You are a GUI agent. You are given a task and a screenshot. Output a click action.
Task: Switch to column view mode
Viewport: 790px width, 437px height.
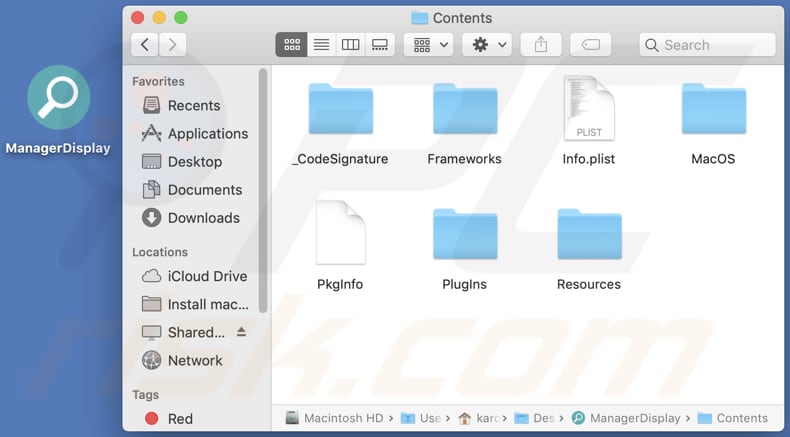pos(350,45)
